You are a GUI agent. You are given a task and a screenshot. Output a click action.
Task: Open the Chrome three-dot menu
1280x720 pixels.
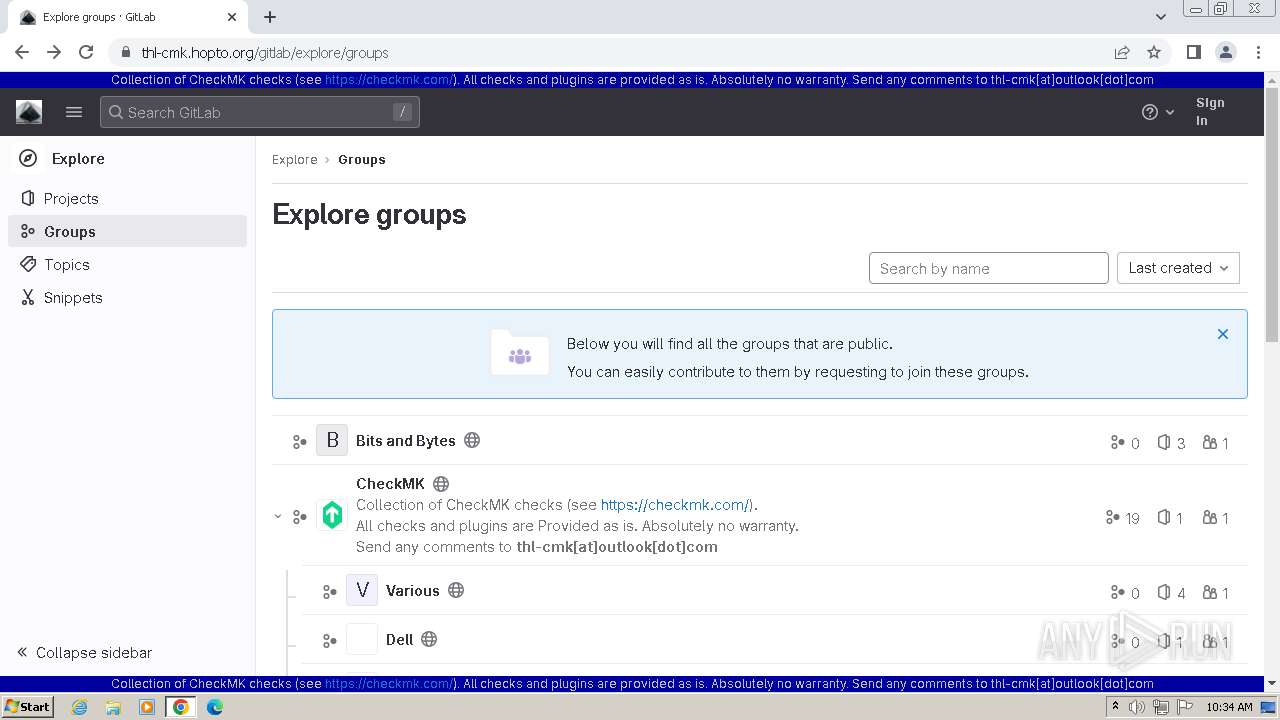(x=1257, y=52)
